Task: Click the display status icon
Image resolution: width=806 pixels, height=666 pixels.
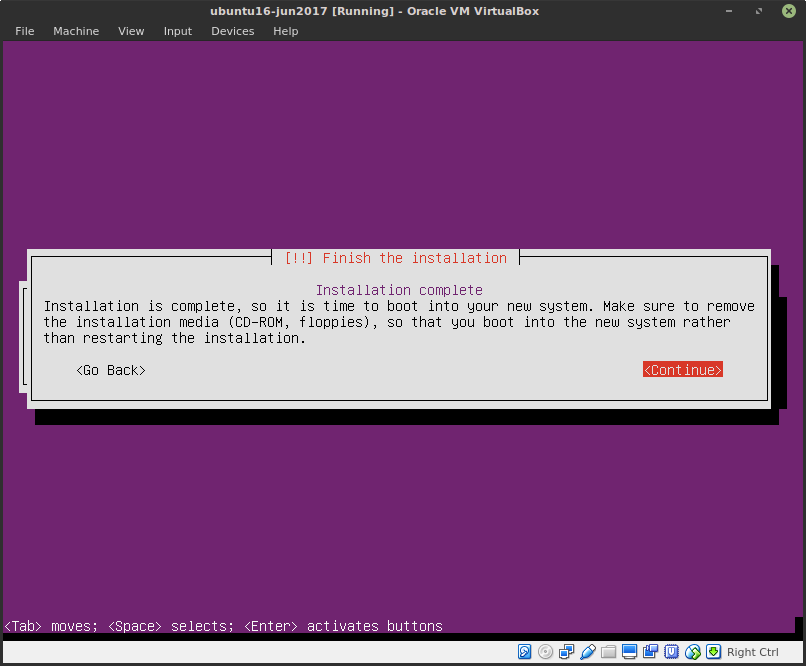Action: coord(628,652)
